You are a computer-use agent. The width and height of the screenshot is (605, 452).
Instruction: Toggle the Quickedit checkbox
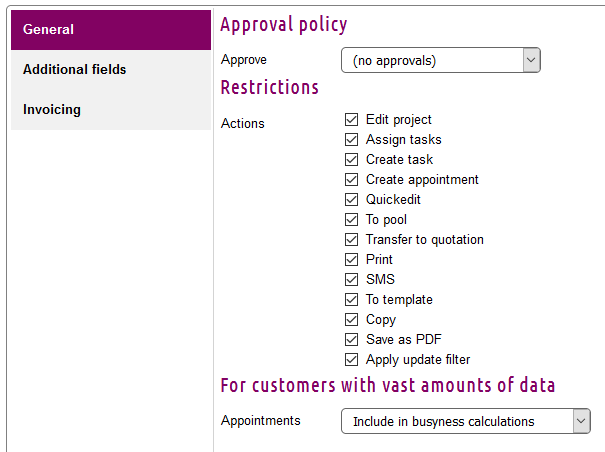351,200
